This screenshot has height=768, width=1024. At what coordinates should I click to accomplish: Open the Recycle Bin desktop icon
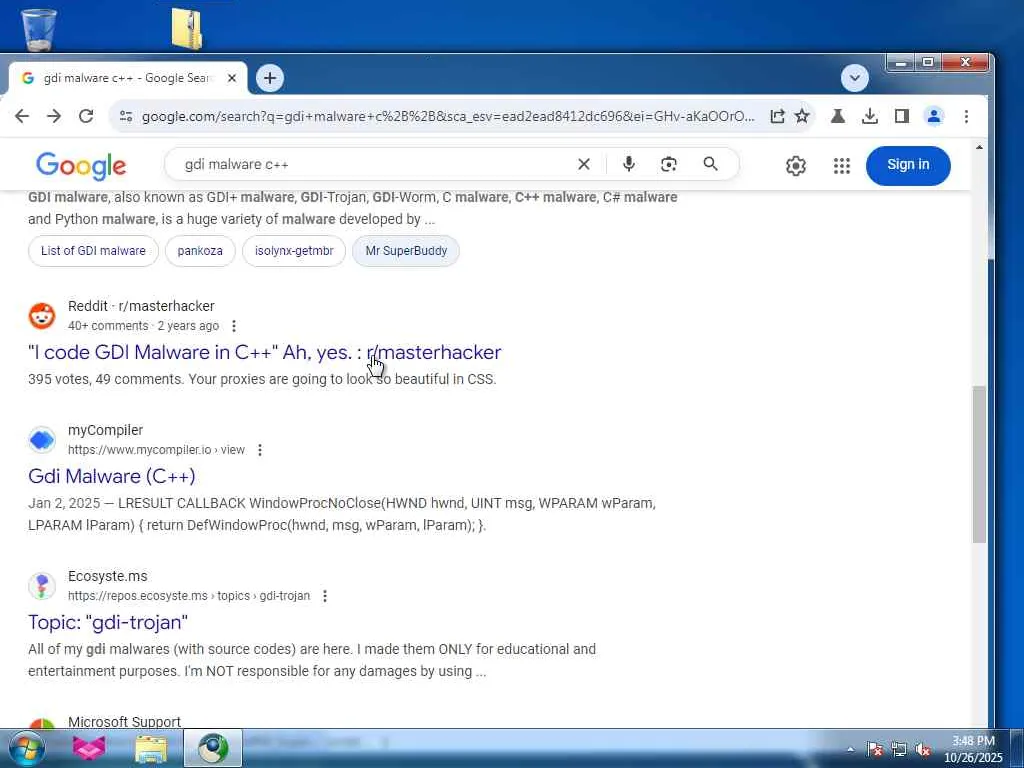click(39, 29)
